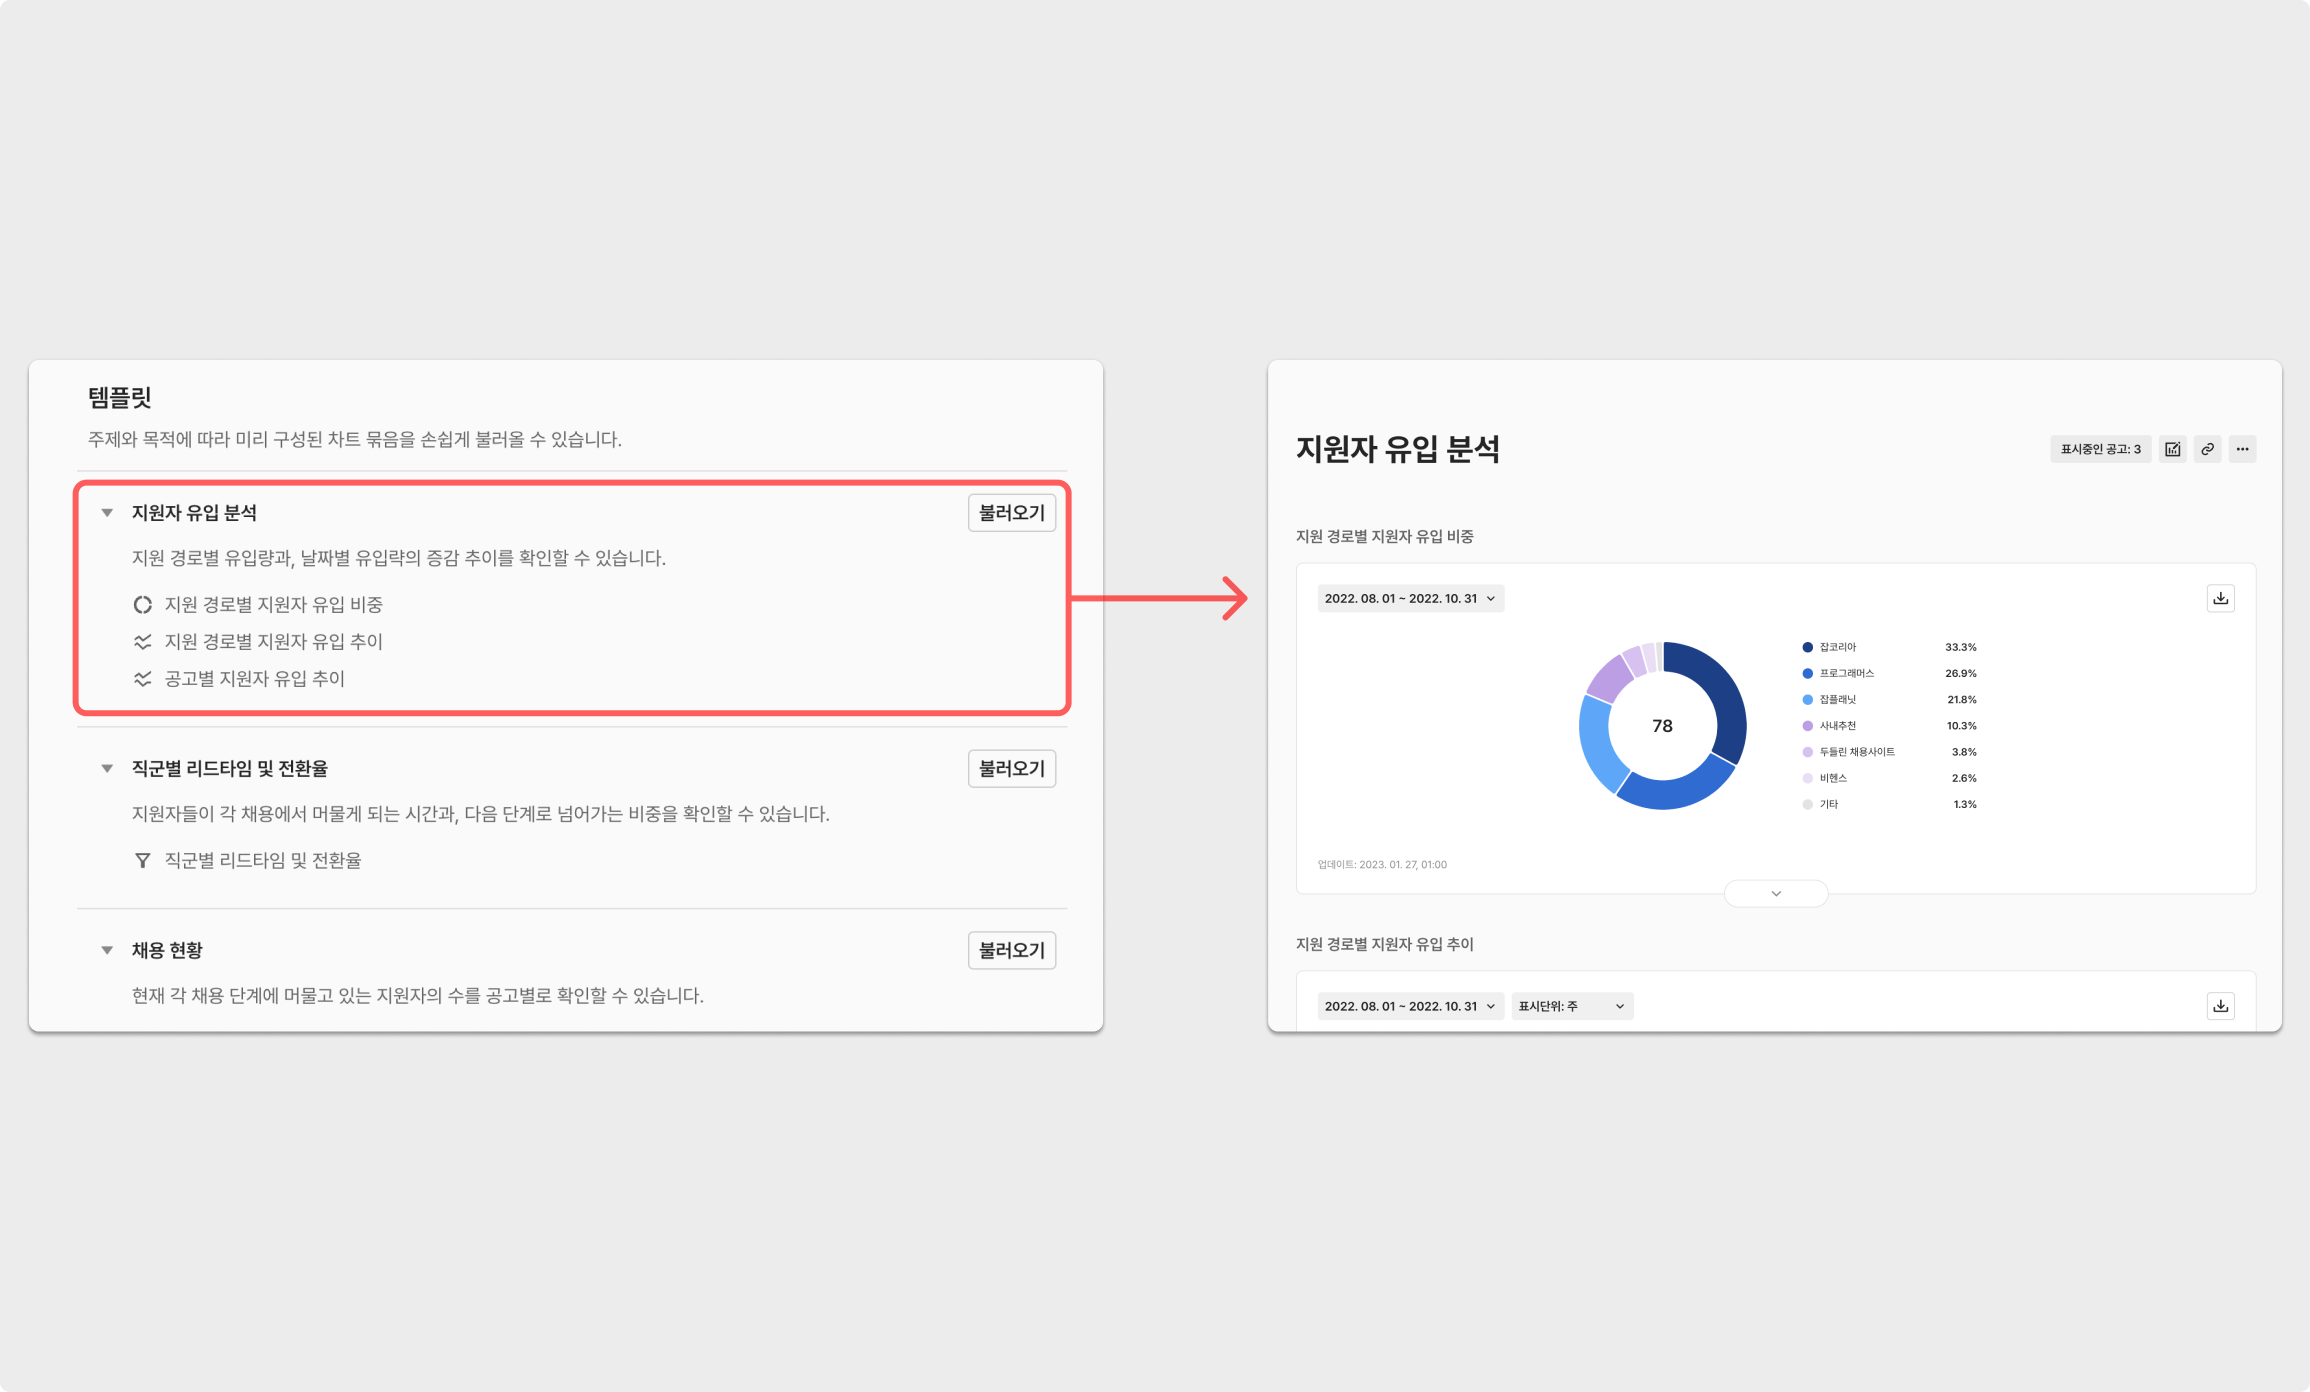Collapse the 직군별 리드타임 및 전환율 section
The width and height of the screenshot is (2310, 1392).
(x=107, y=769)
